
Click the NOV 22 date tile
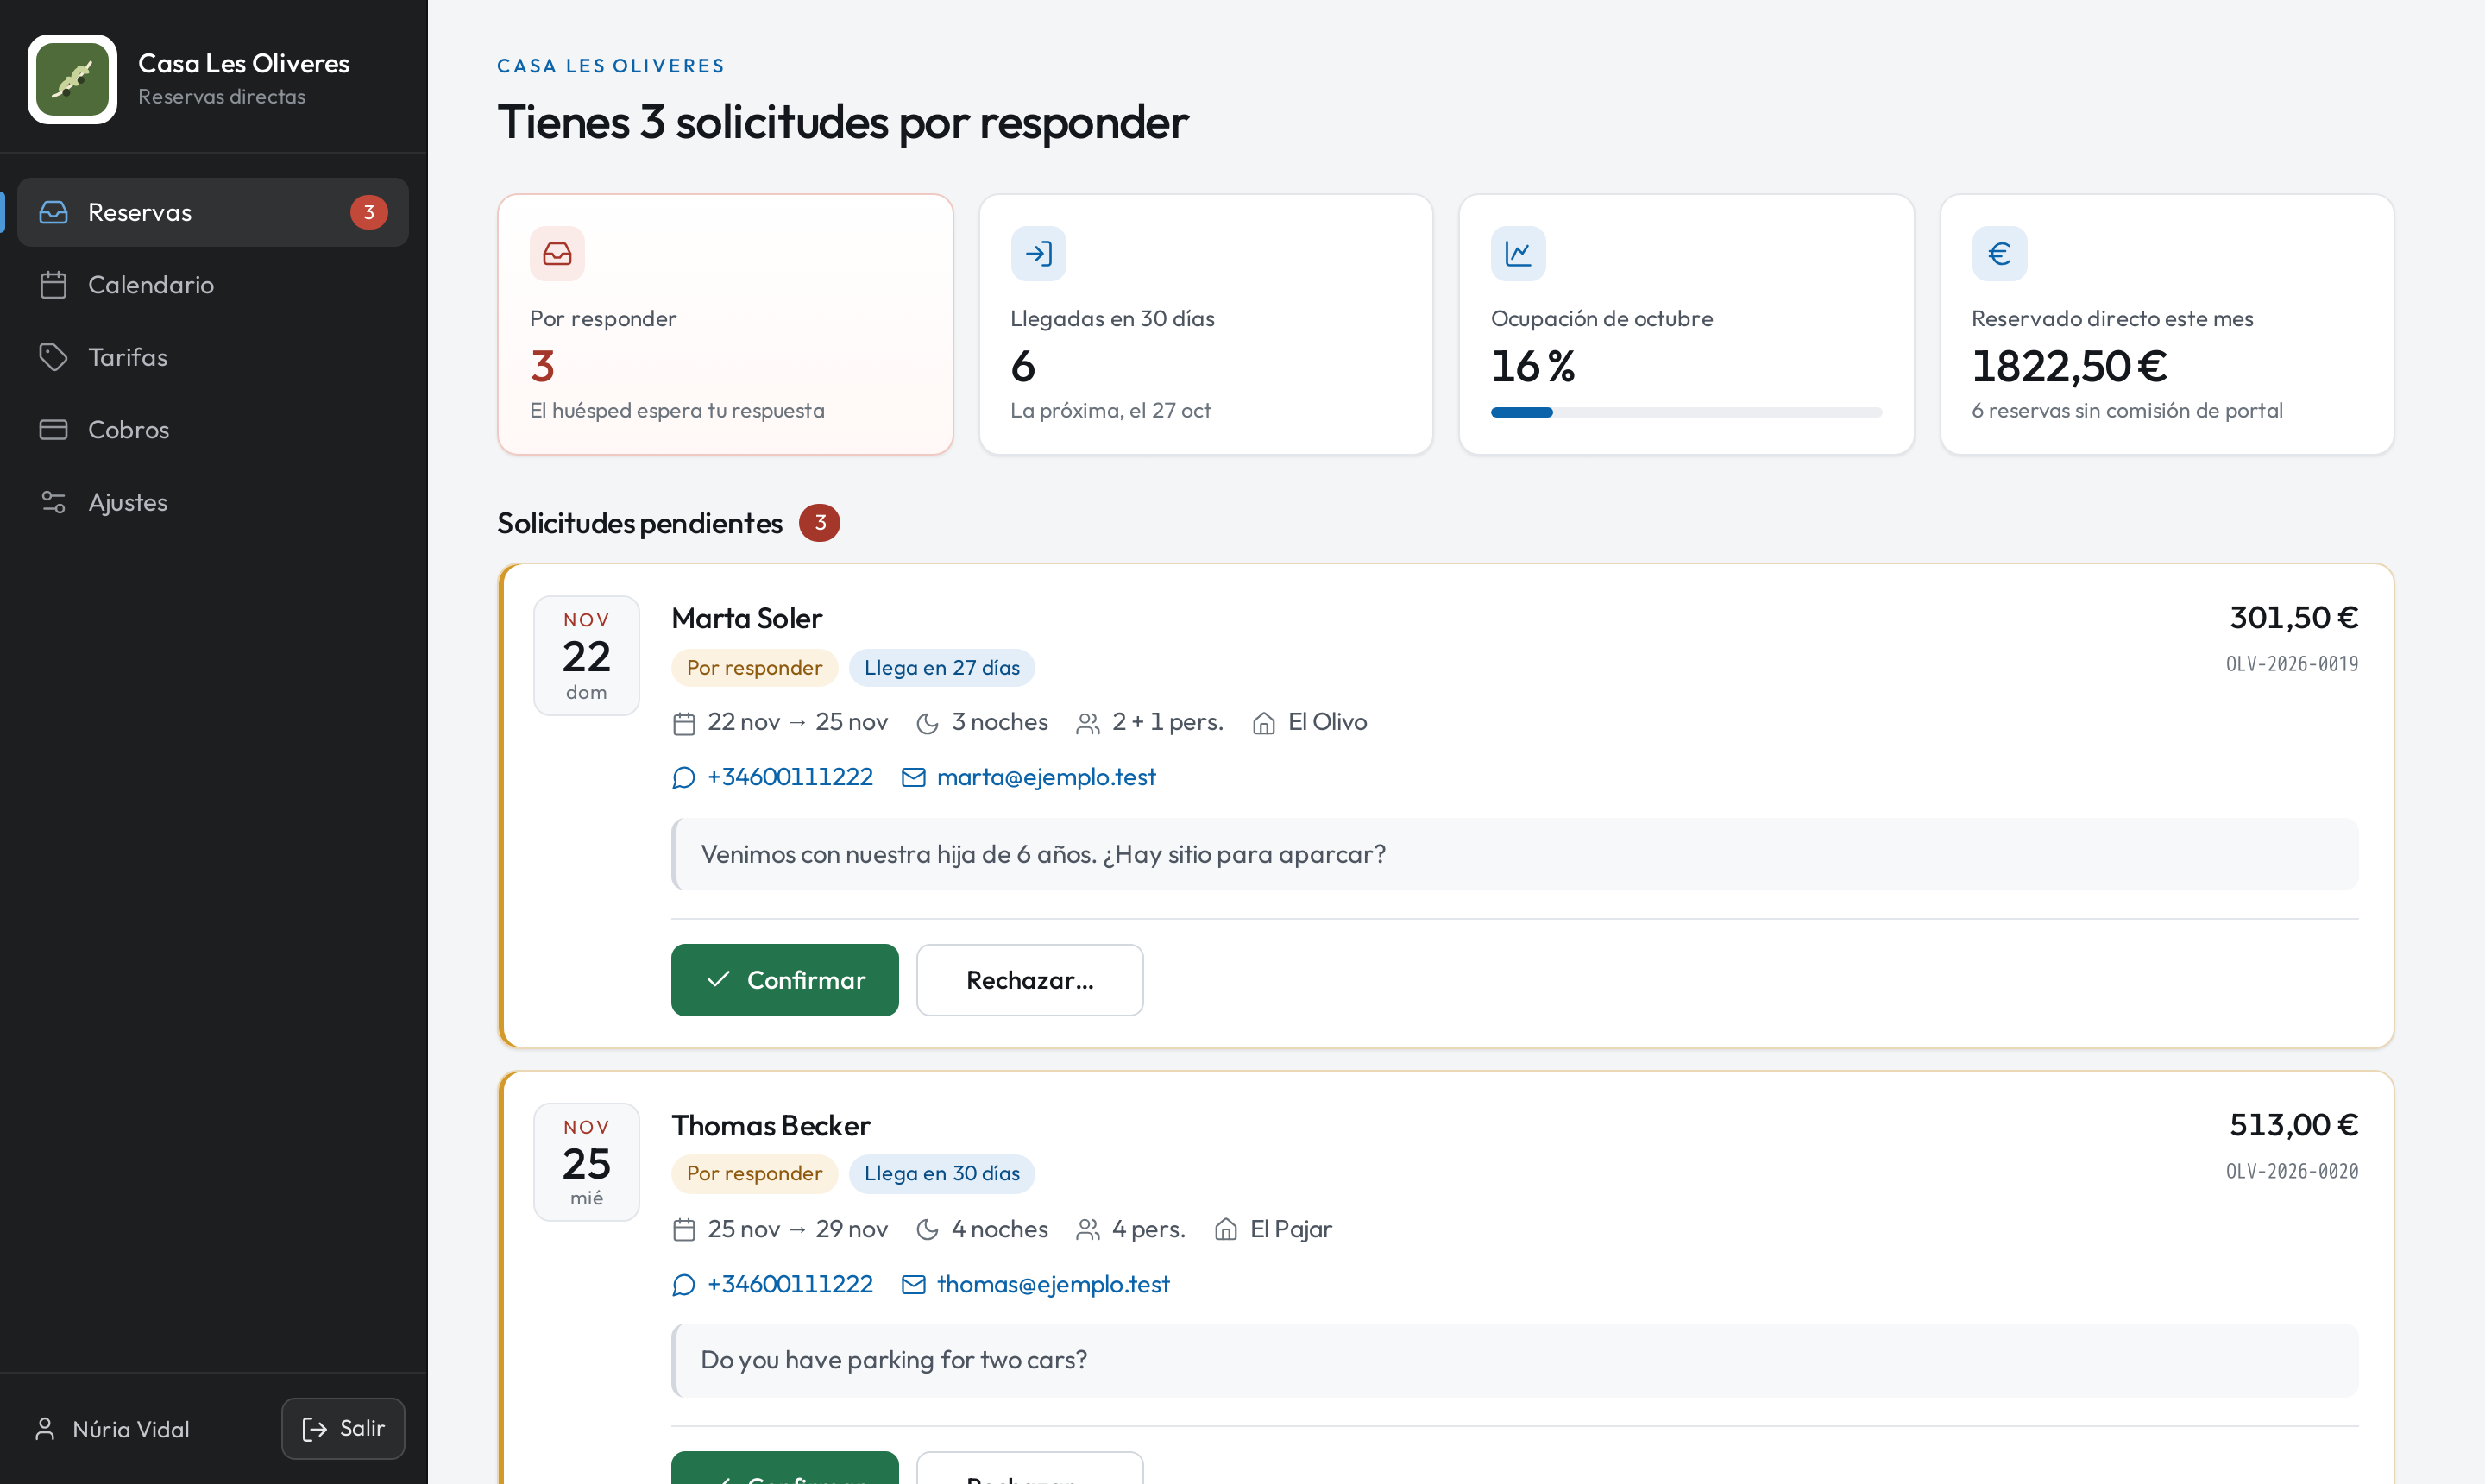tap(586, 656)
